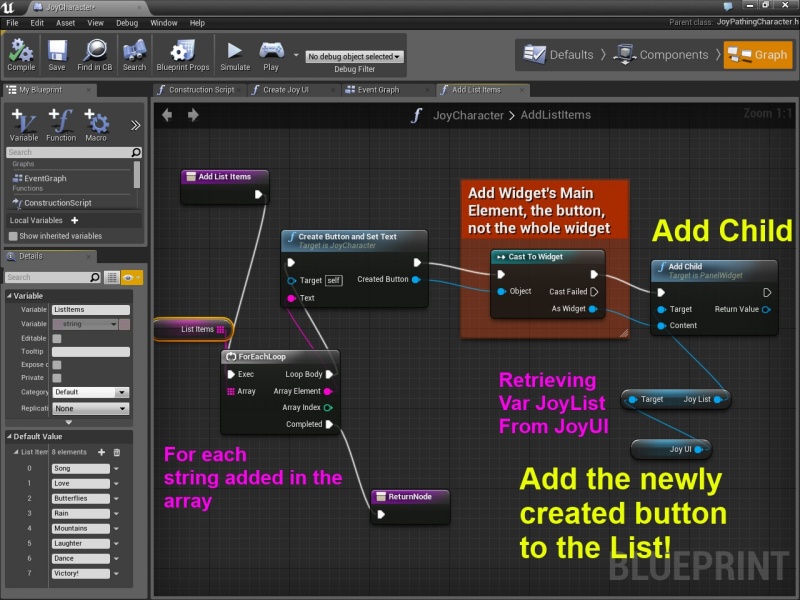Toggle array type button beside string

(x=124, y=324)
